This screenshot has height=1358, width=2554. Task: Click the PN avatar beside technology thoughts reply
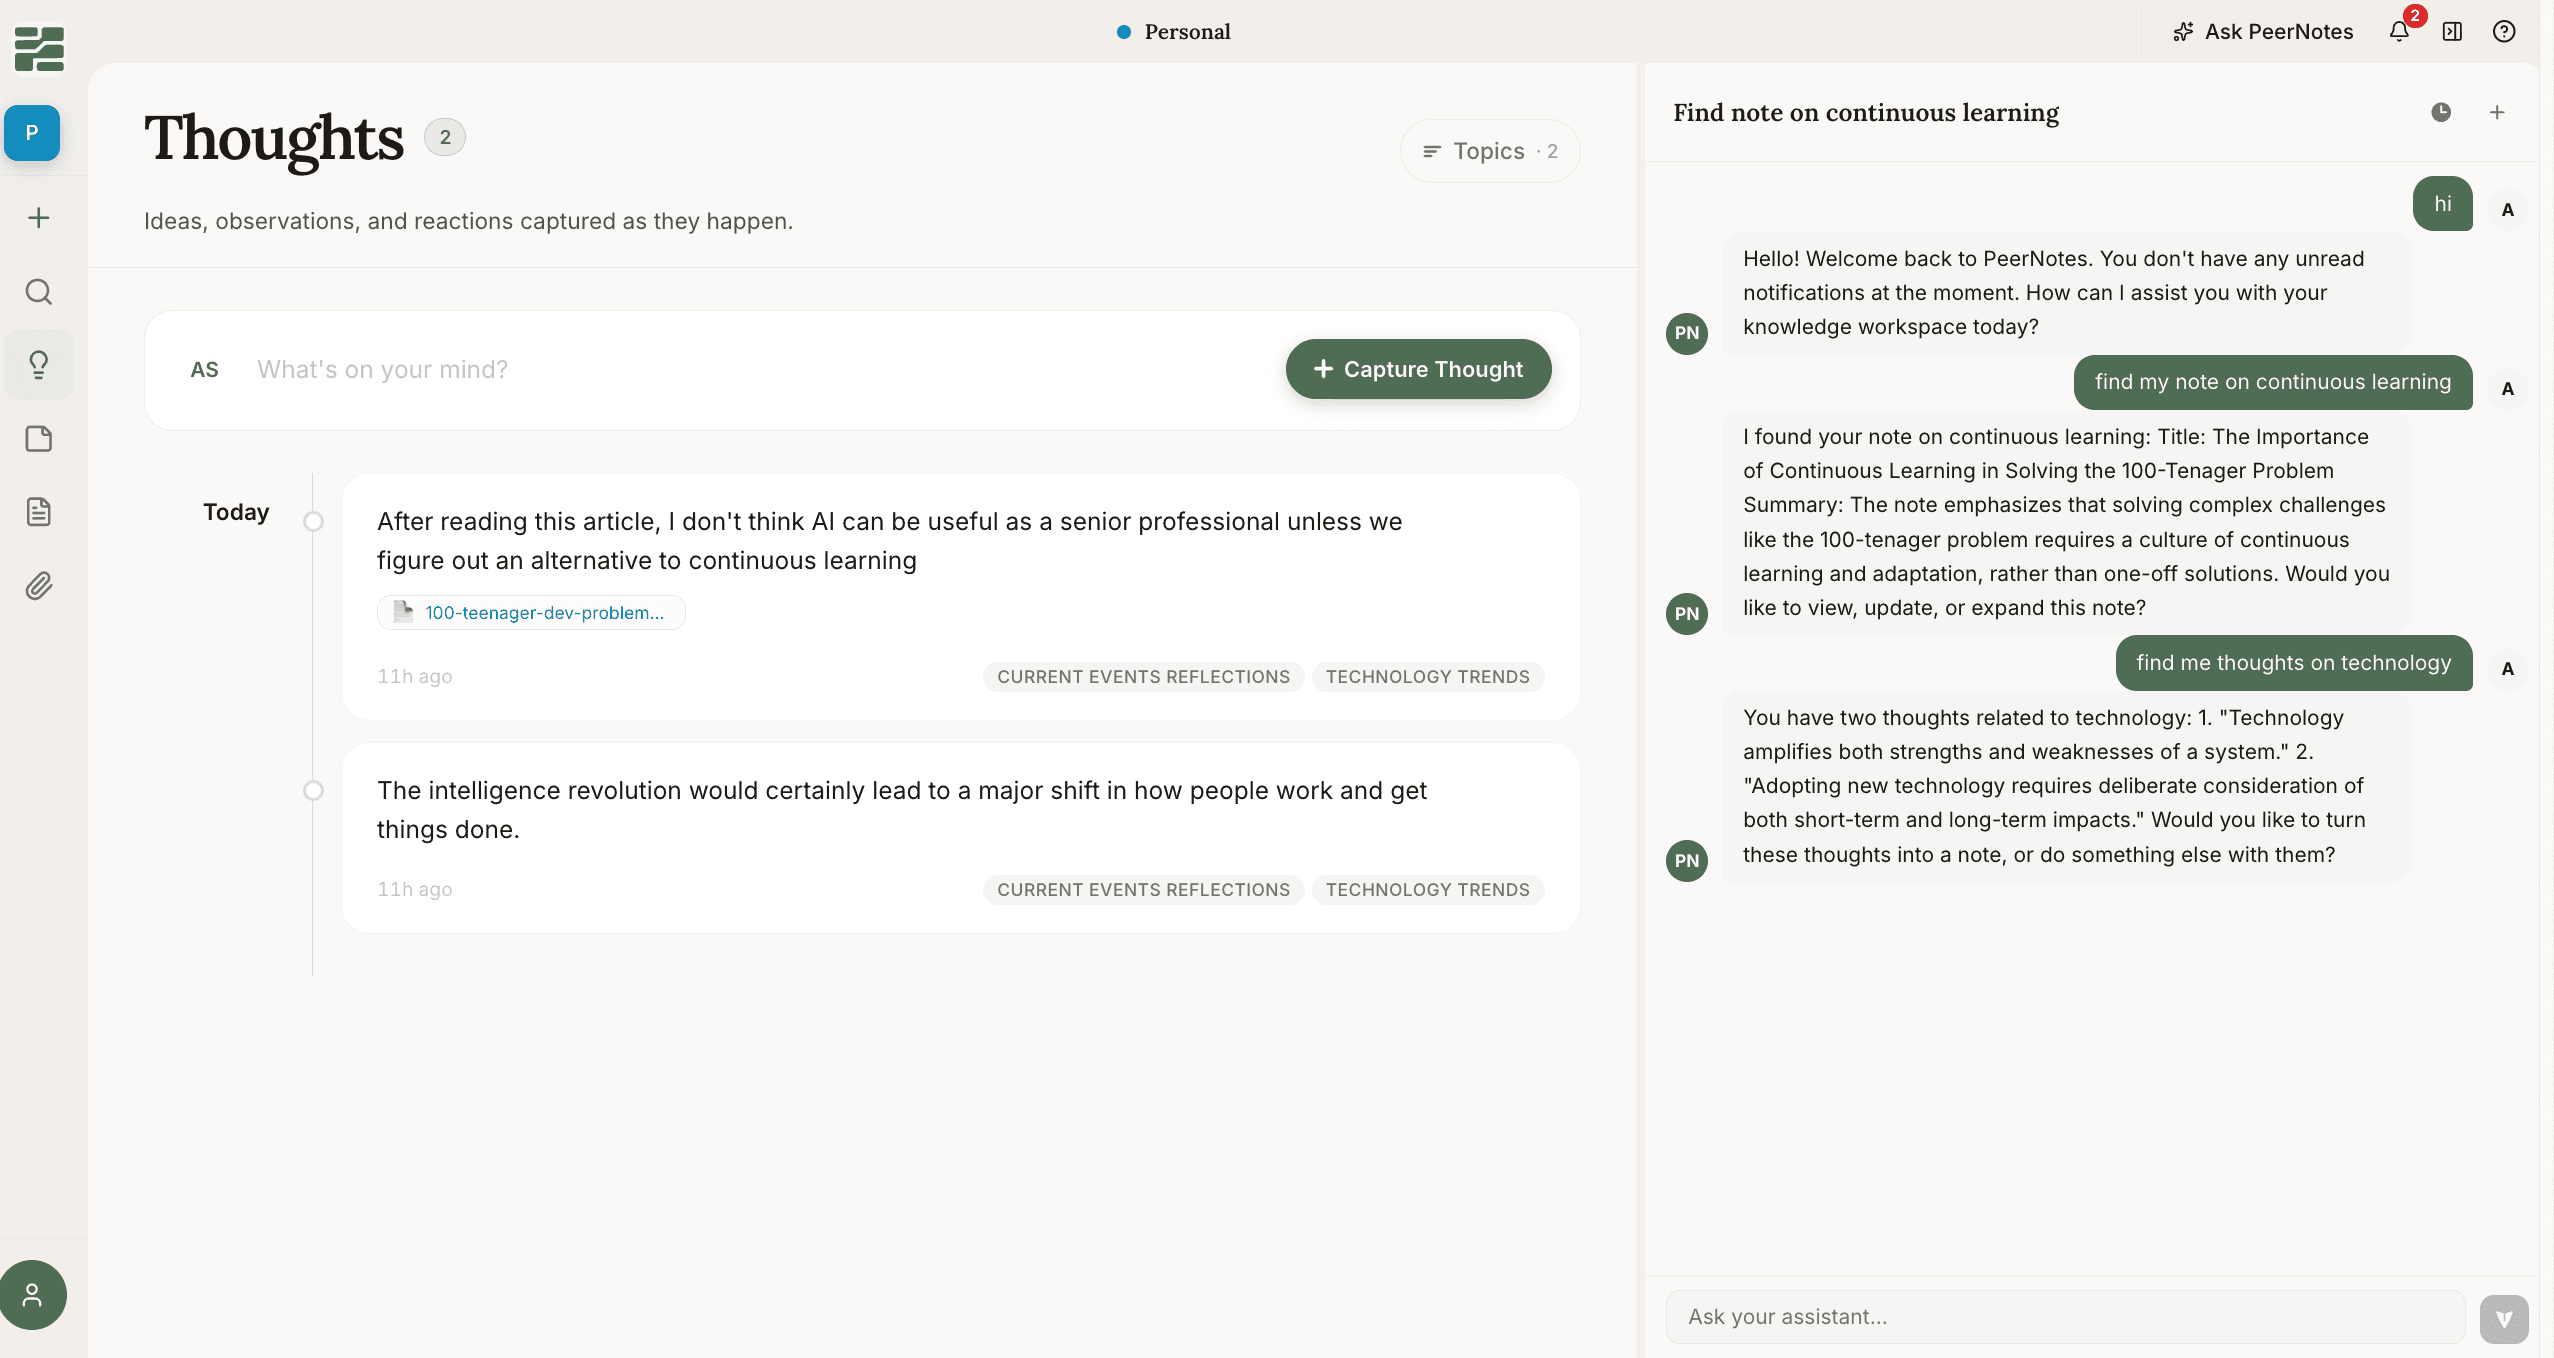click(1687, 861)
